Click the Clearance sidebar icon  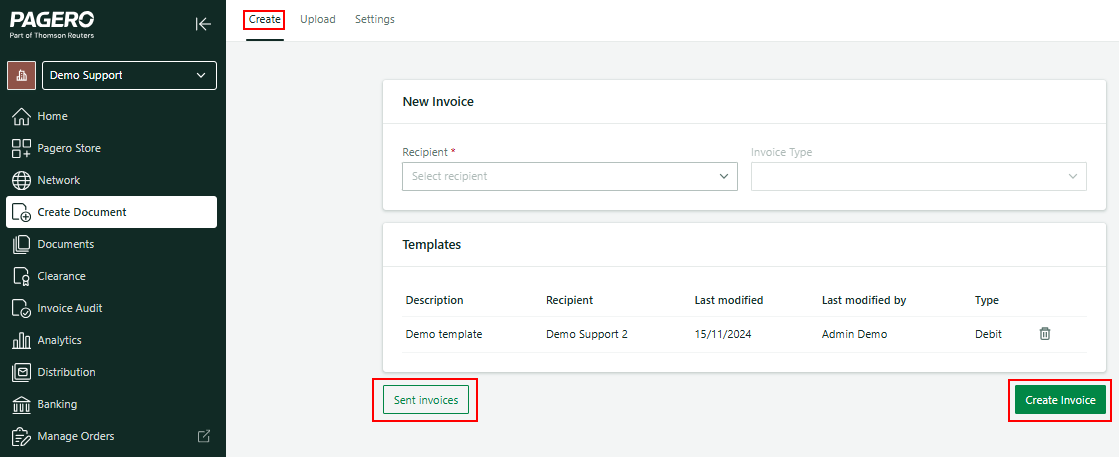(21, 276)
